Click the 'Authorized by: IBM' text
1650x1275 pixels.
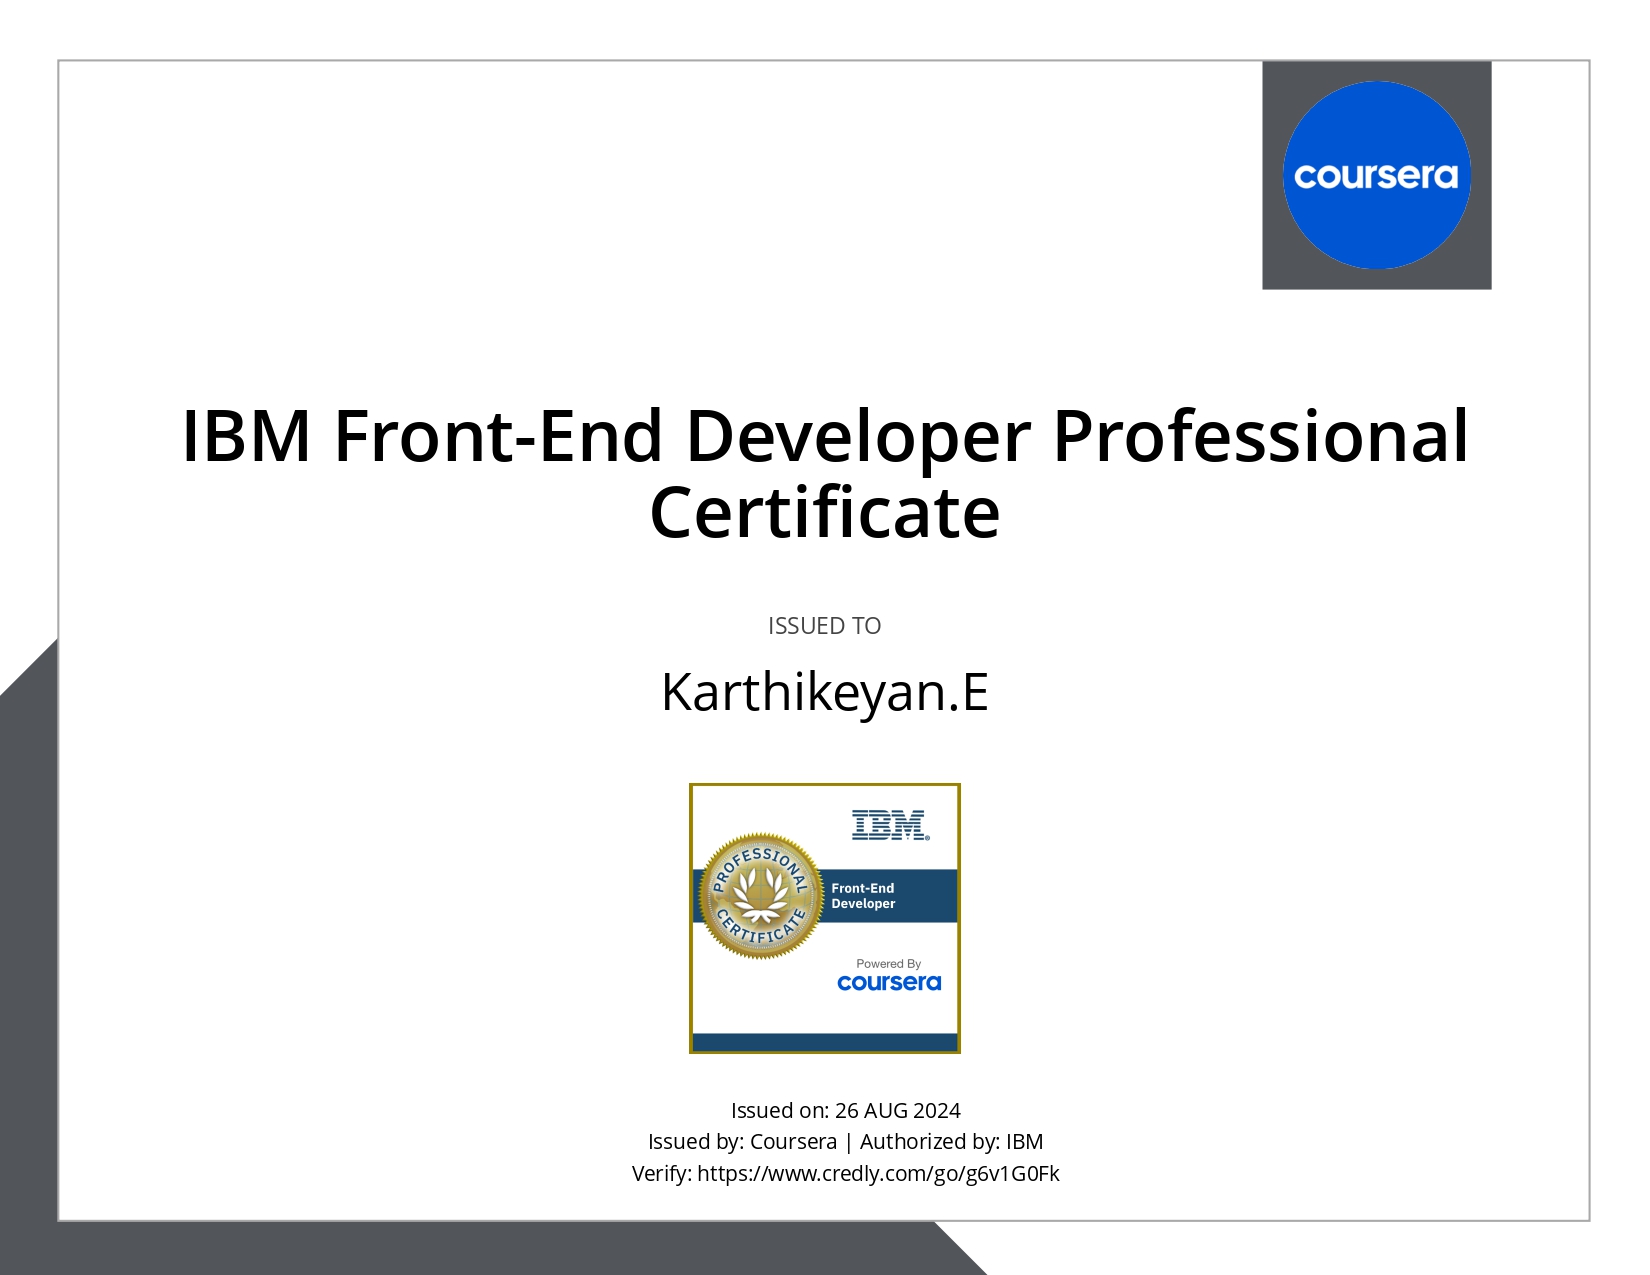[951, 1141]
